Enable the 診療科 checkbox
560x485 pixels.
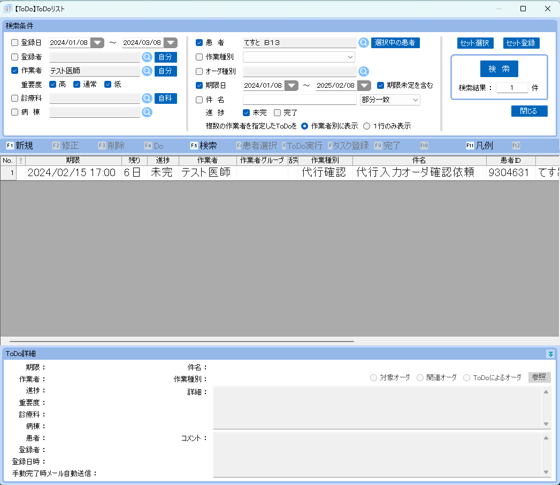15,98
